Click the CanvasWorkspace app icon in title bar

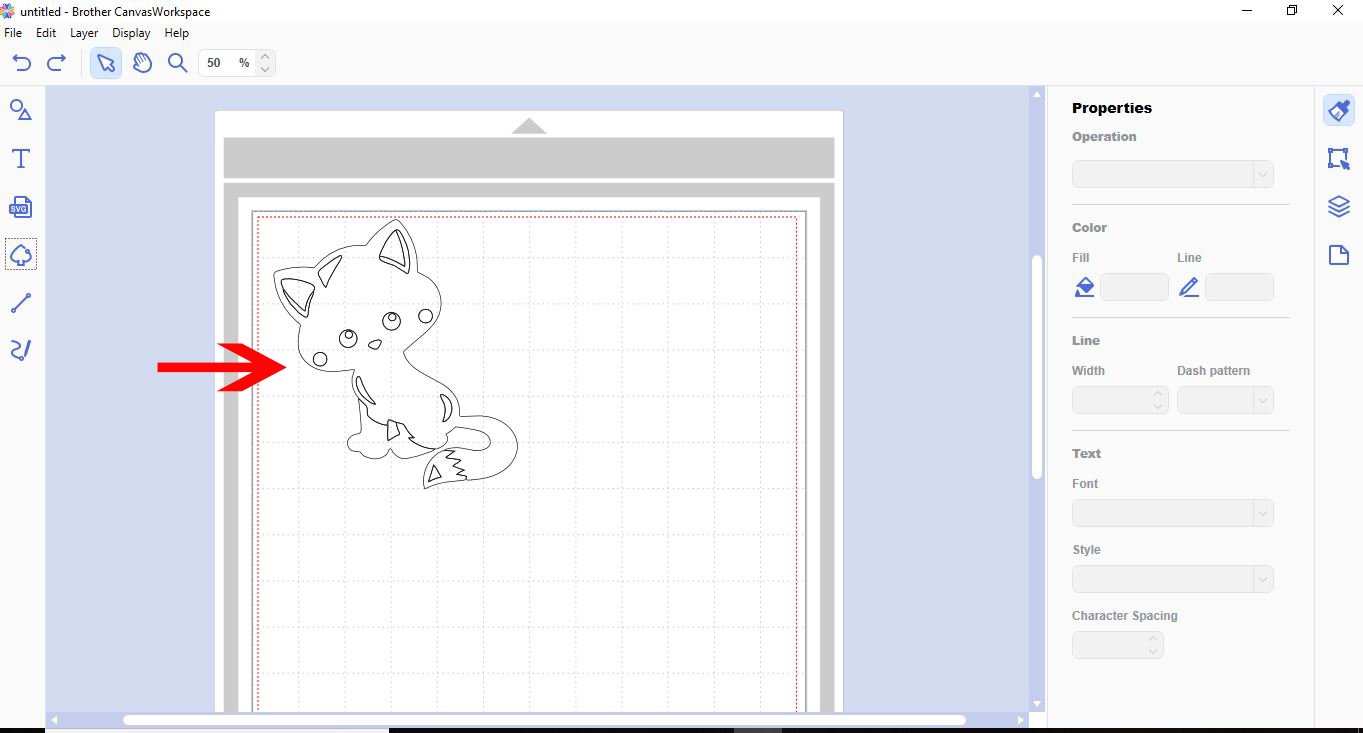click(9, 11)
